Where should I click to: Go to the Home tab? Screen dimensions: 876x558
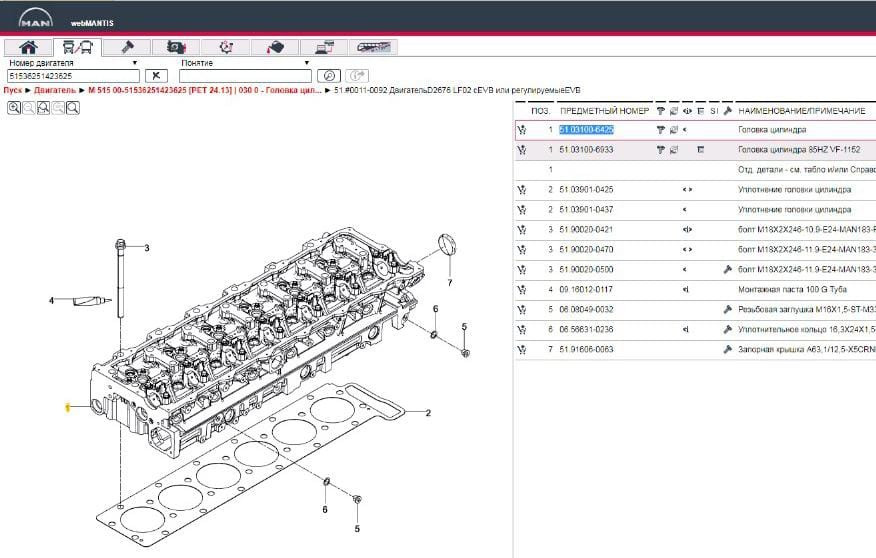pyautogui.click(x=28, y=47)
